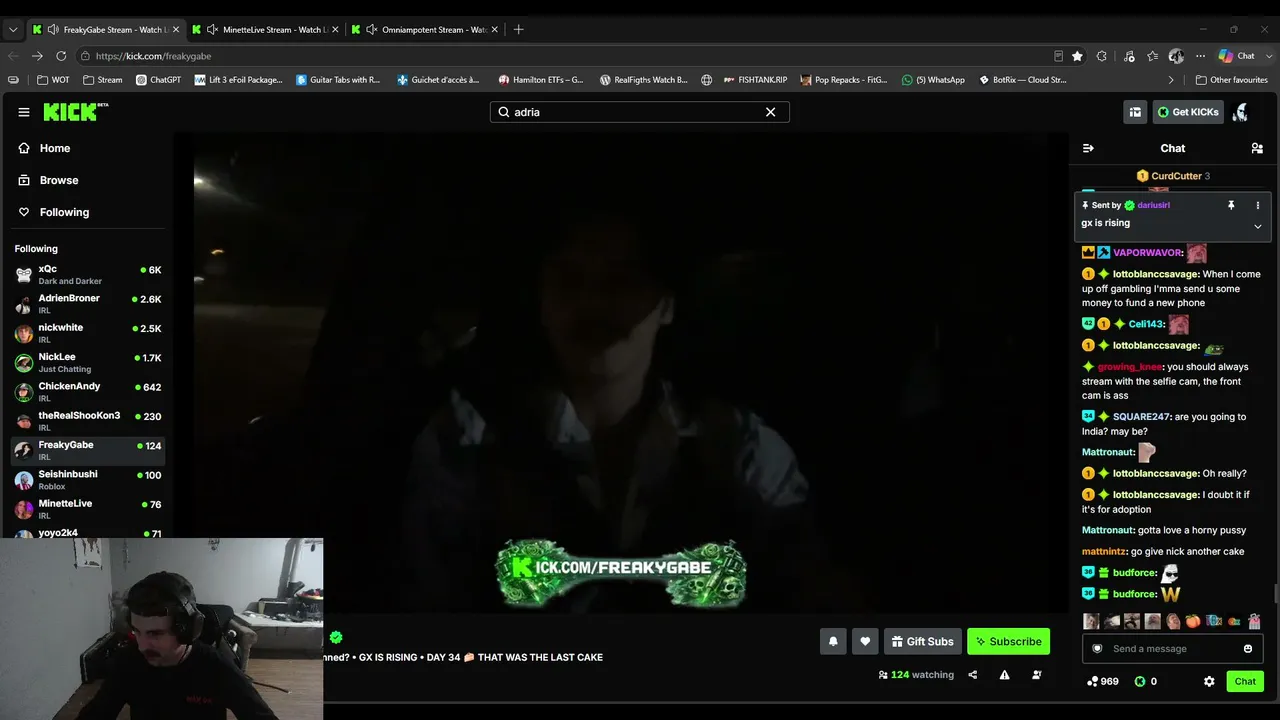Open Copilot Chat in browser toolbar
This screenshot has width=1280, height=720.
pos(1236,56)
